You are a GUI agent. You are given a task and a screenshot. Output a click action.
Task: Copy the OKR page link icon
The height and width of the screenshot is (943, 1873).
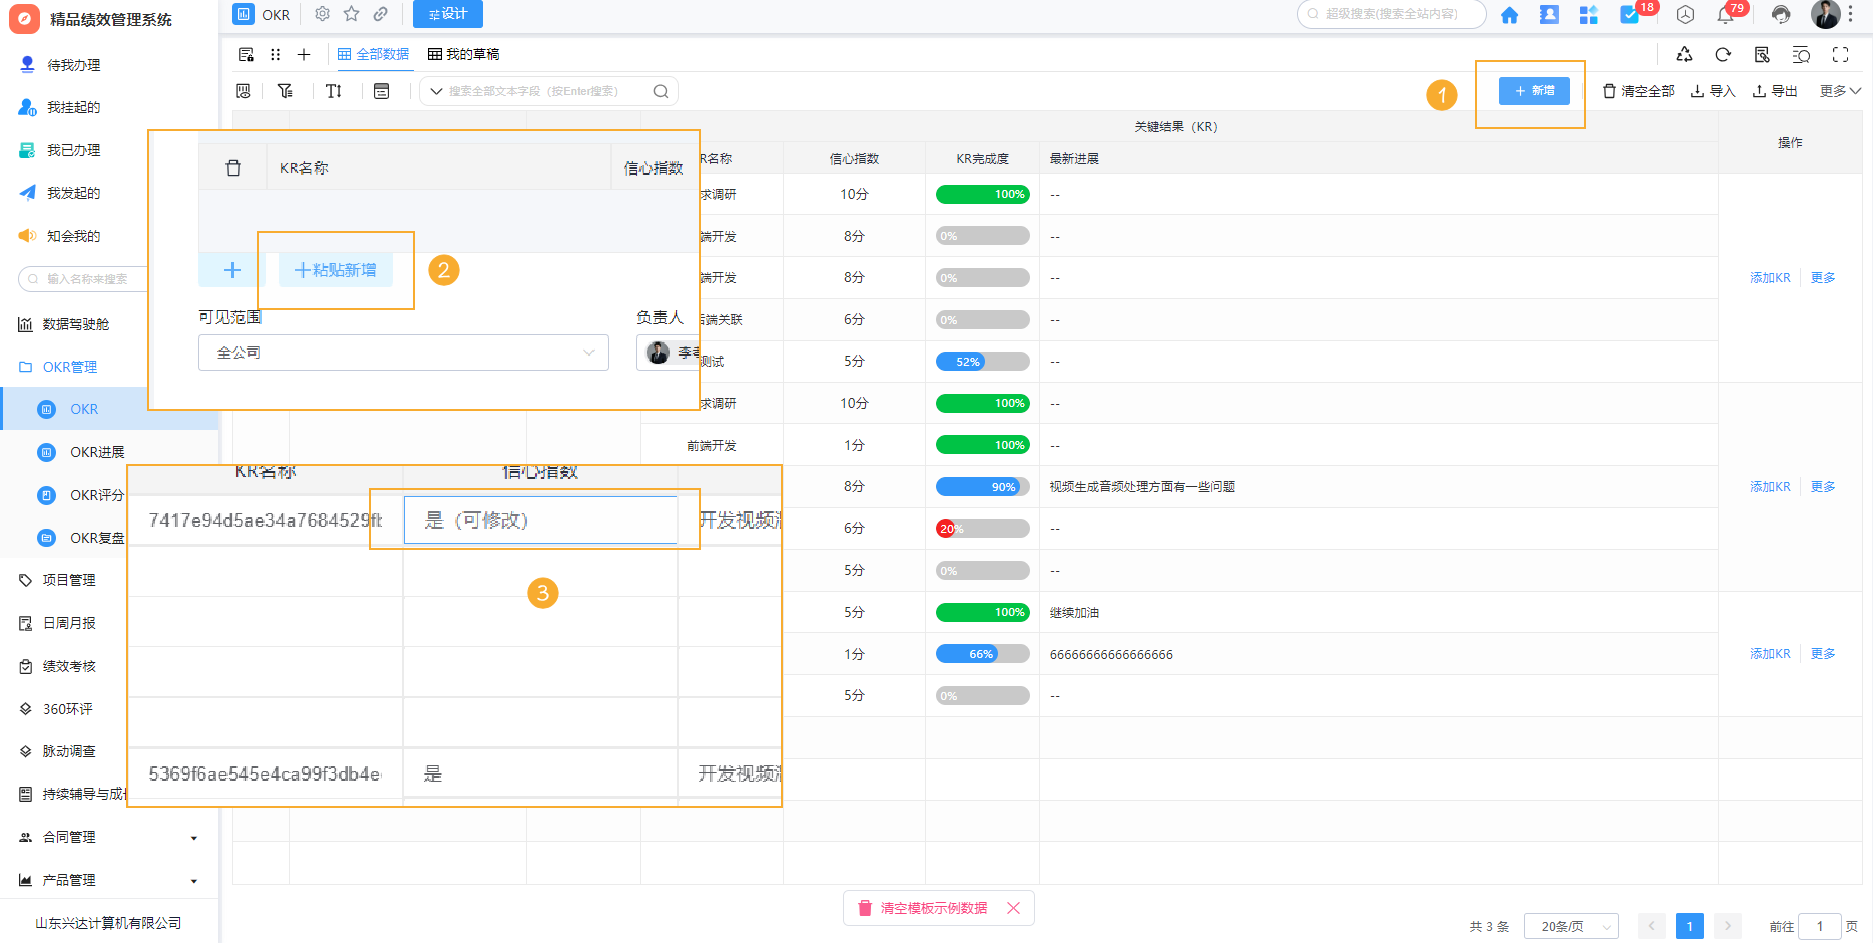click(x=381, y=14)
